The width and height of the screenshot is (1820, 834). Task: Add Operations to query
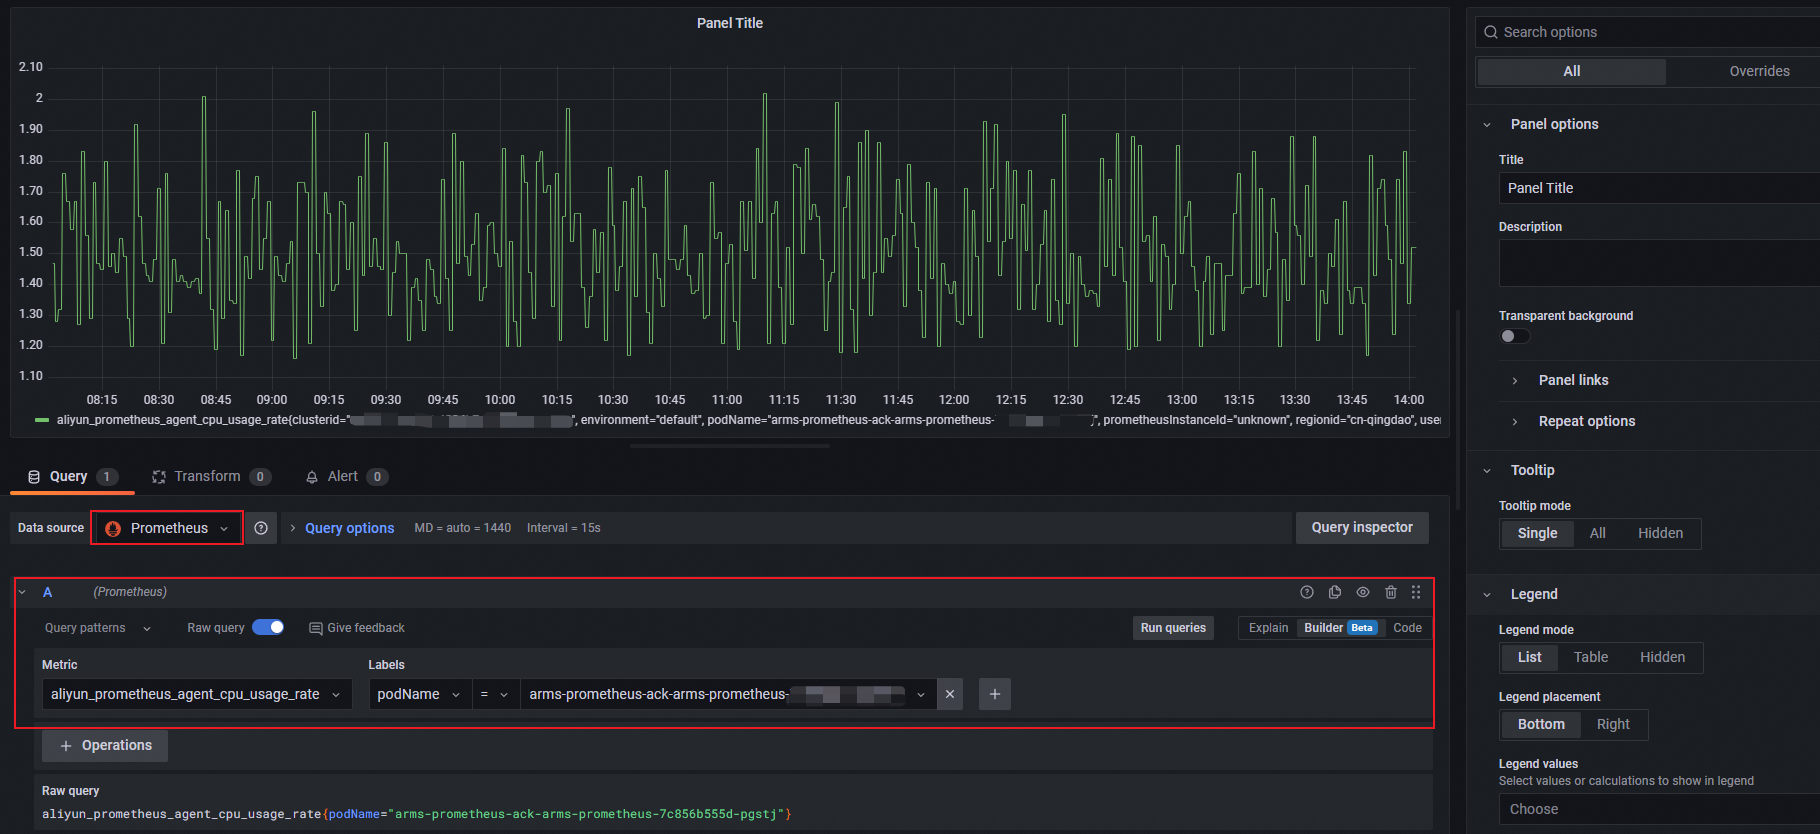[x=105, y=745]
